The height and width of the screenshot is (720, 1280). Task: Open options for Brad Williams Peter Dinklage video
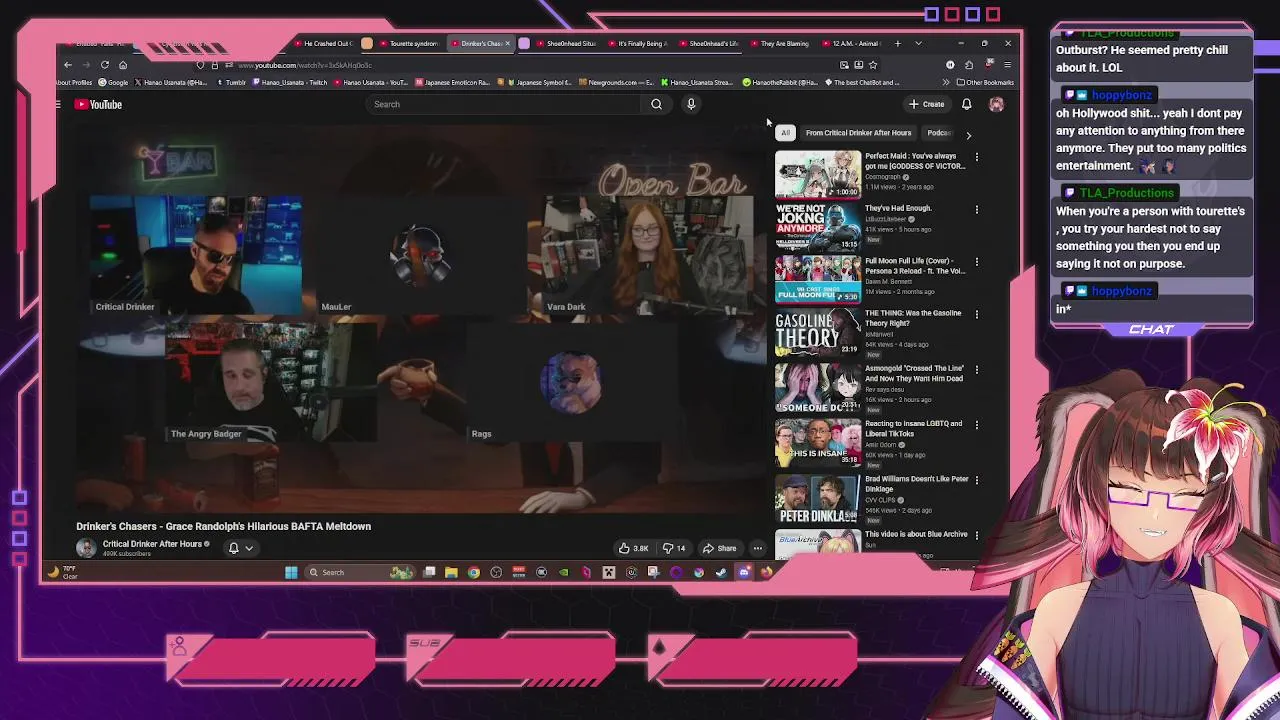tap(977, 480)
